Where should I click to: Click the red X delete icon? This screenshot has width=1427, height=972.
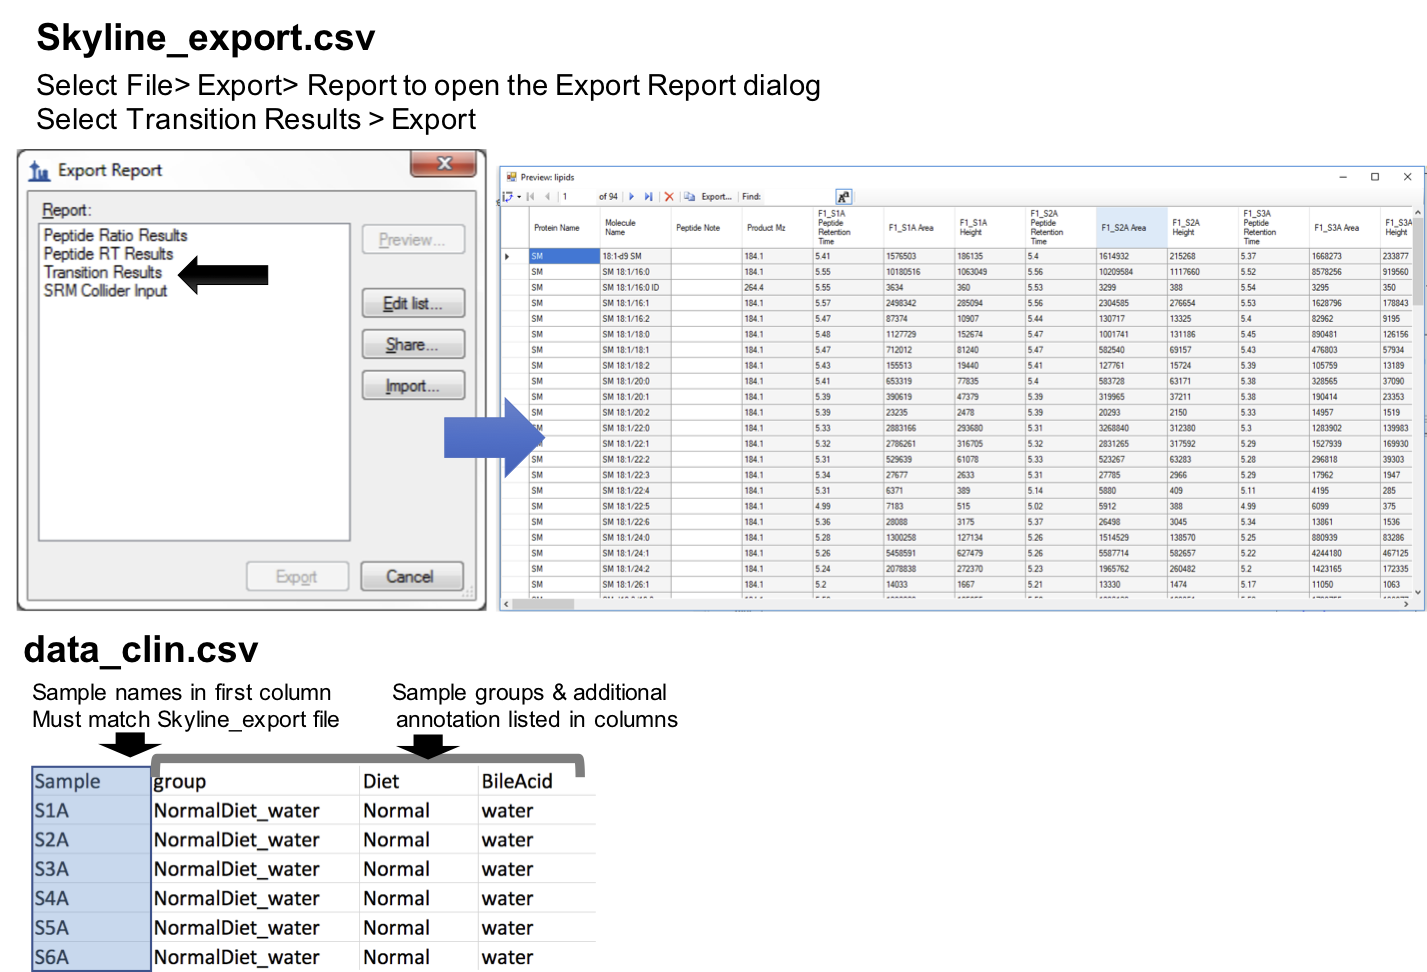(x=669, y=197)
